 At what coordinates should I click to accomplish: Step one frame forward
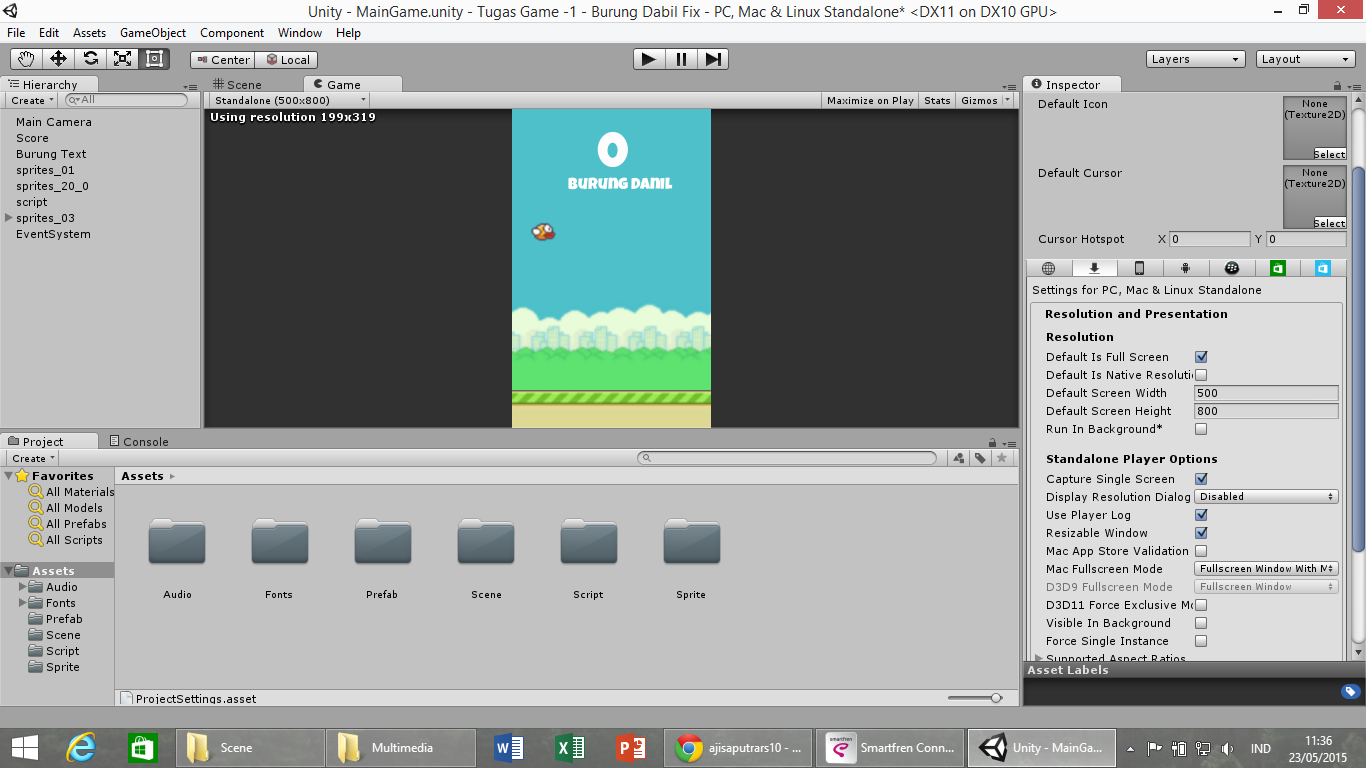[712, 59]
